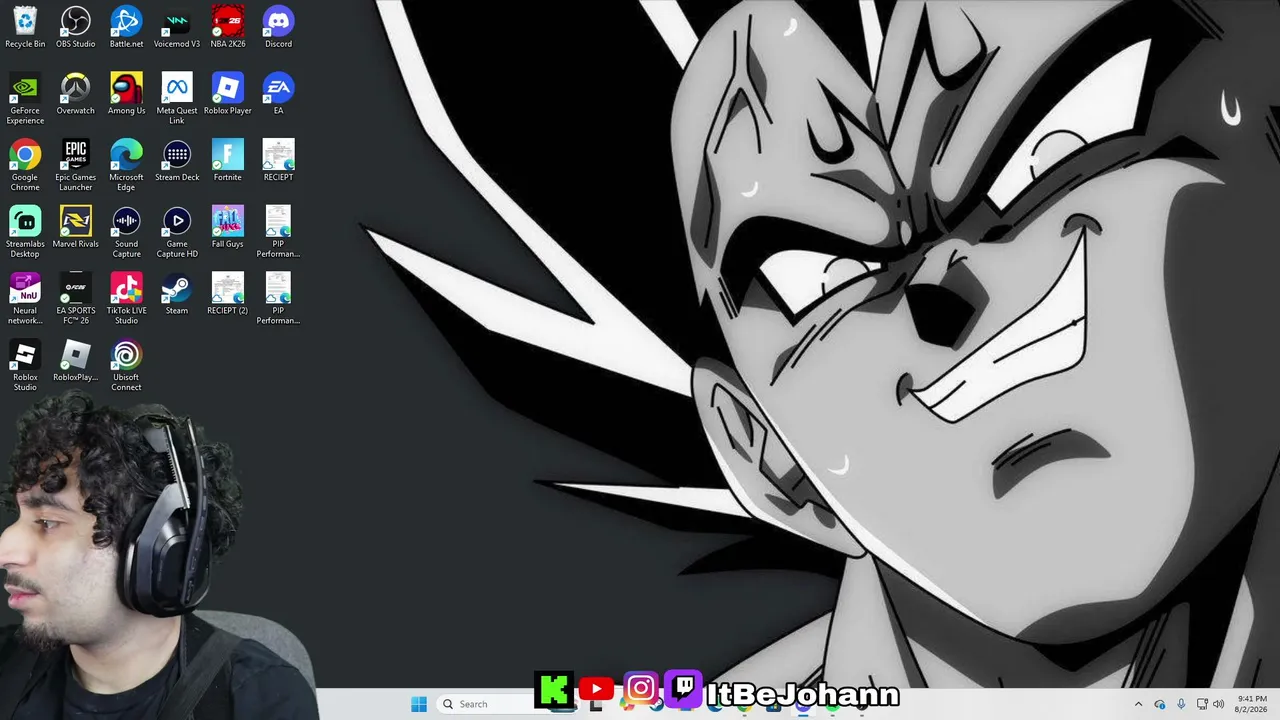Click the EA app desktop icon
The image size is (1280, 720).
click(x=278, y=93)
